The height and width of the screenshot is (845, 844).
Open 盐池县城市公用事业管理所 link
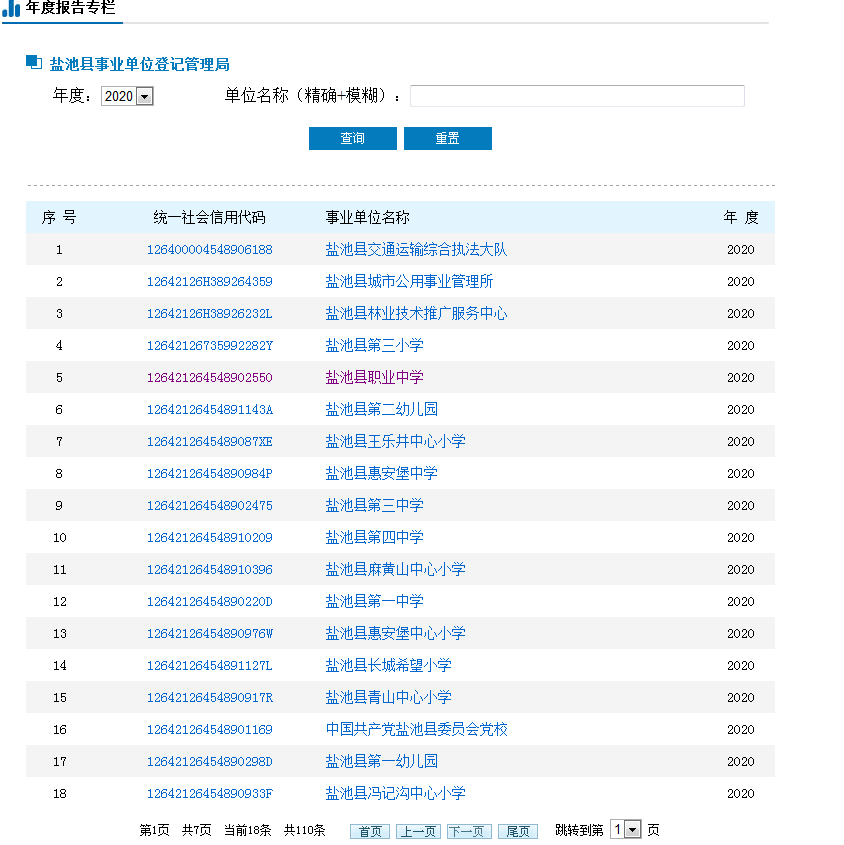[409, 281]
